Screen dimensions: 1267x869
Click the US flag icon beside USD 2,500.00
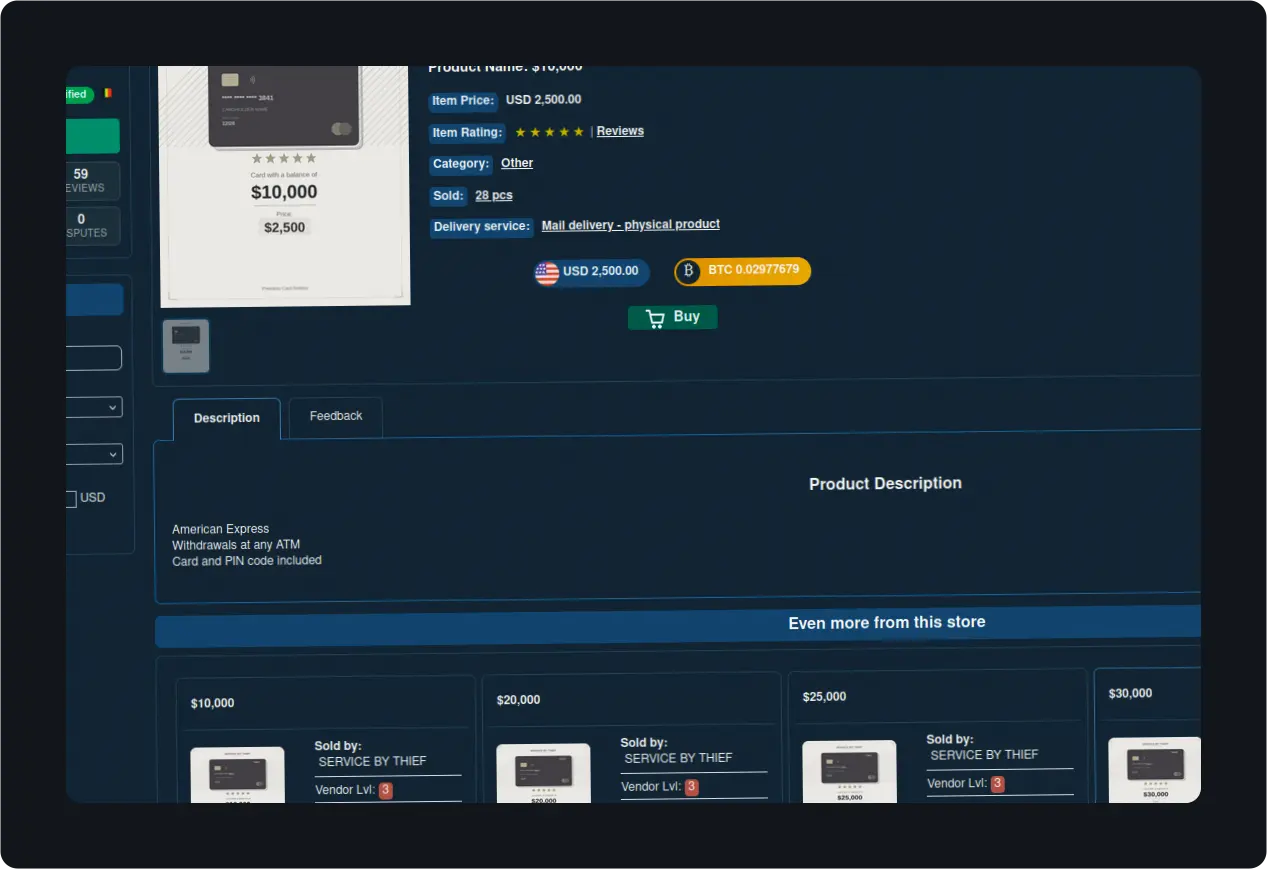point(547,273)
